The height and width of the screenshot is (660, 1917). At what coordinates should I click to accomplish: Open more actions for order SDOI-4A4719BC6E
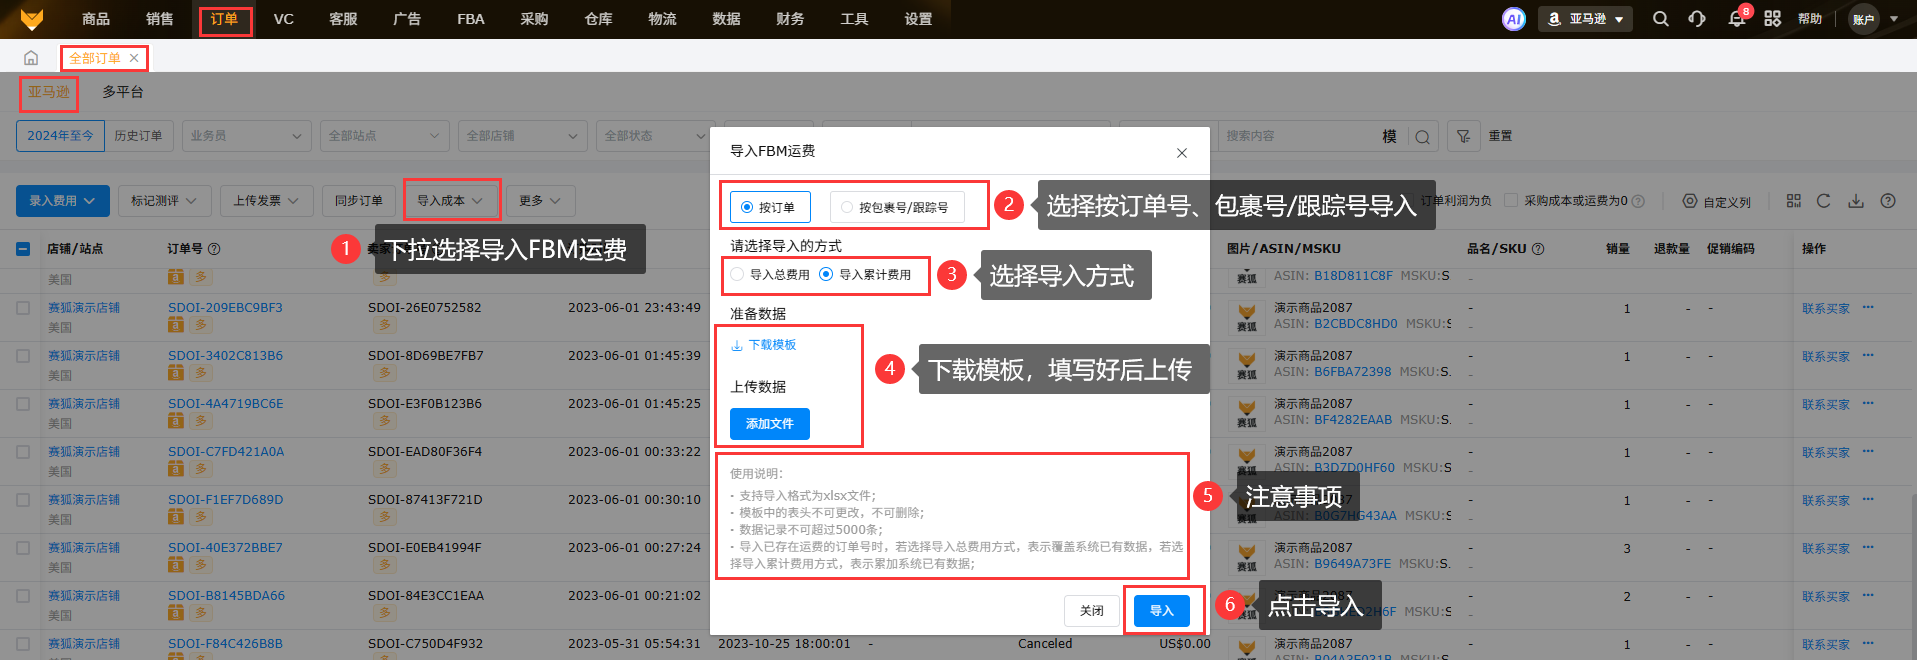coord(1868,404)
